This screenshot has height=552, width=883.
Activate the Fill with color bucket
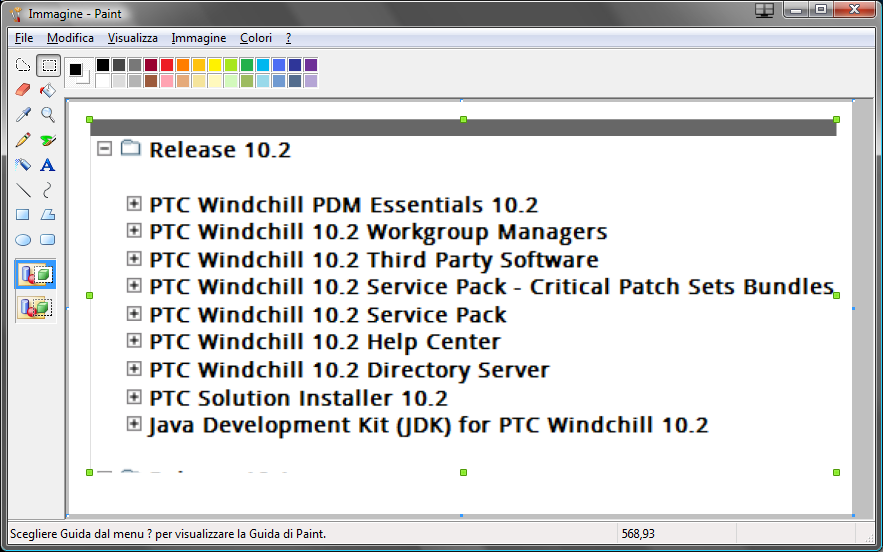pyautogui.click(x=48, y=90)
